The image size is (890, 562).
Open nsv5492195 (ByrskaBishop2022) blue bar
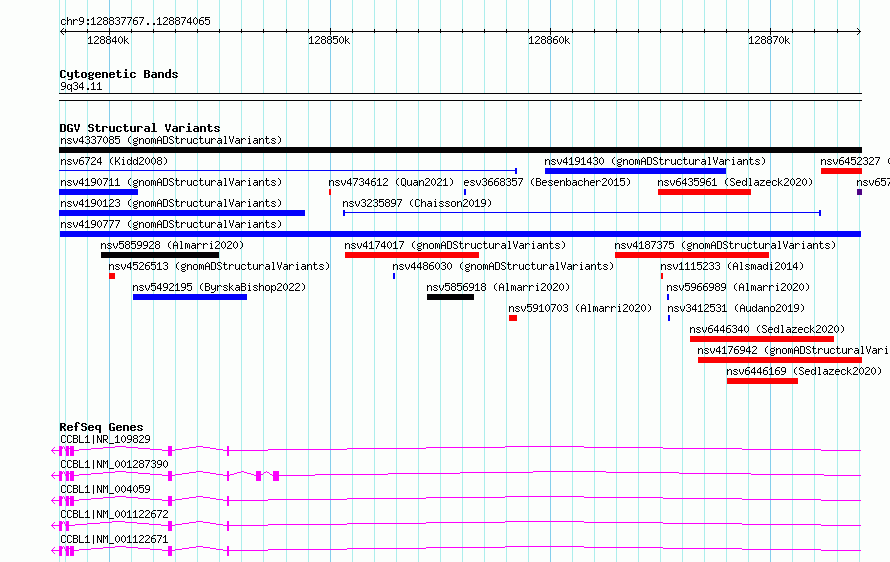[190, 297]
